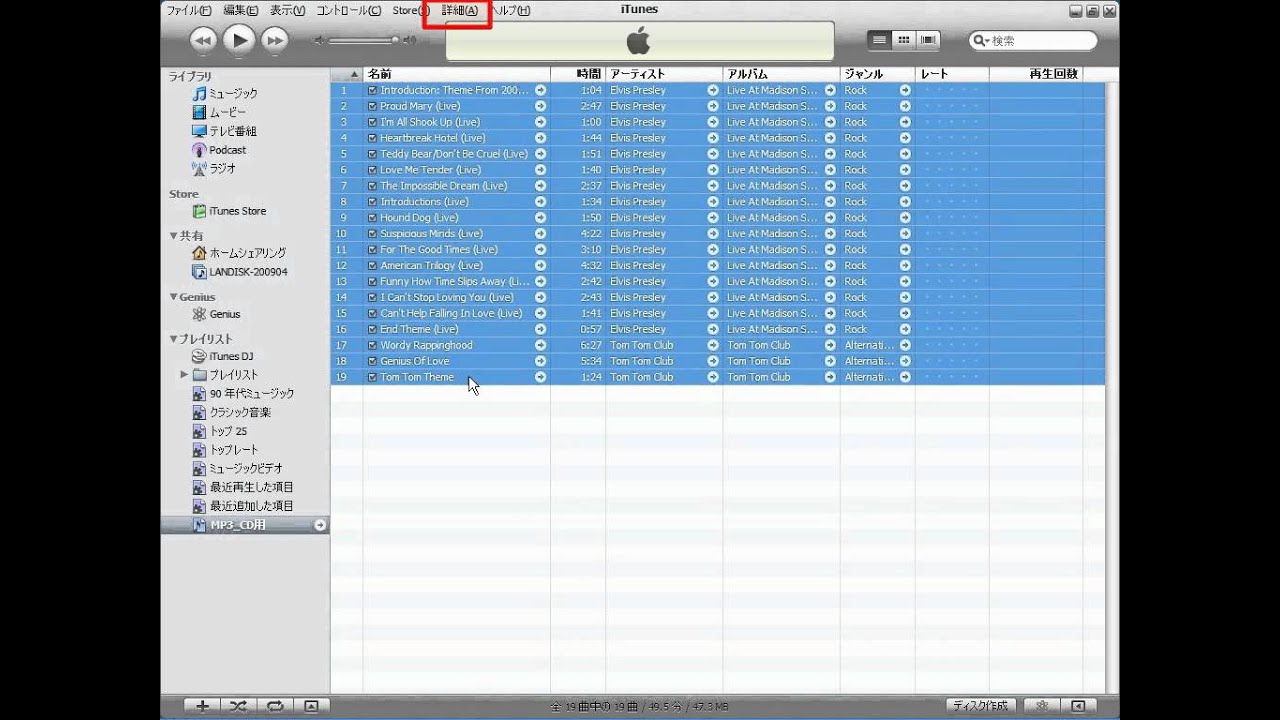Collapse the Genius sidebar section
Image resolution: width=1280 pixels, height=720 pixels.
pyautogui.click(x=174, y=297)
